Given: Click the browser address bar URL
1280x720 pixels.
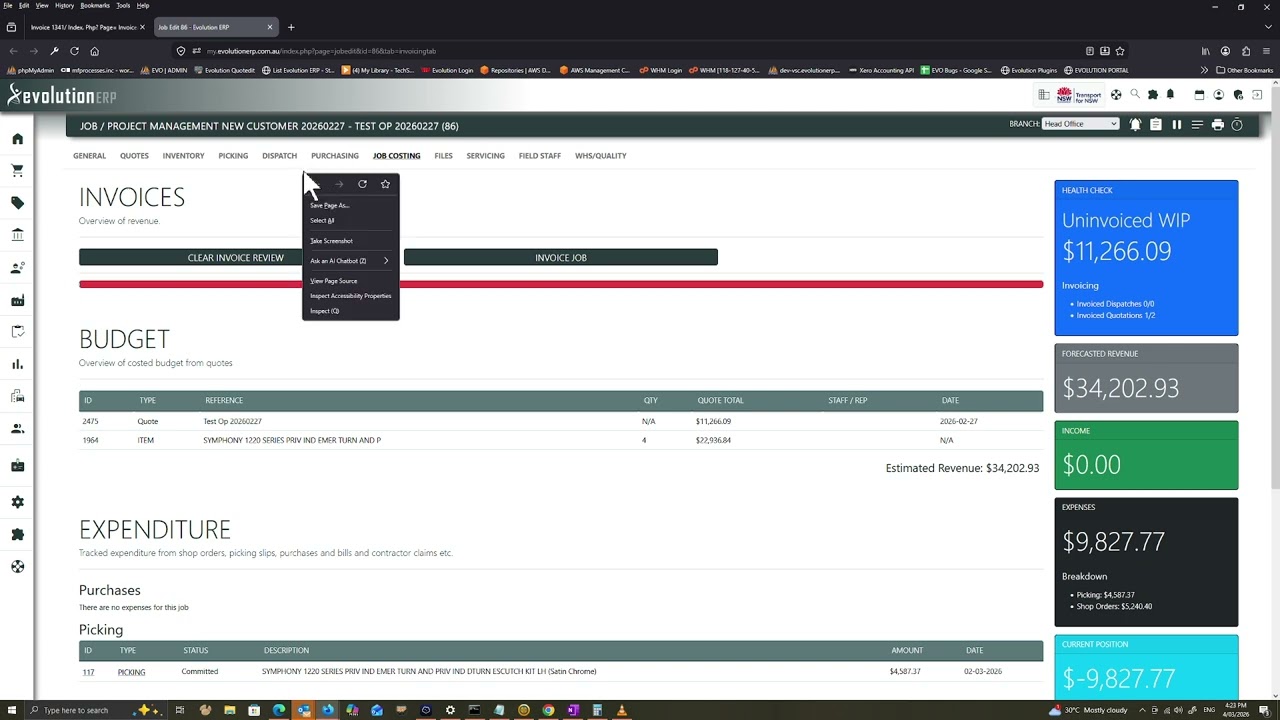Looking at the screenshot, I should point(321,51).
